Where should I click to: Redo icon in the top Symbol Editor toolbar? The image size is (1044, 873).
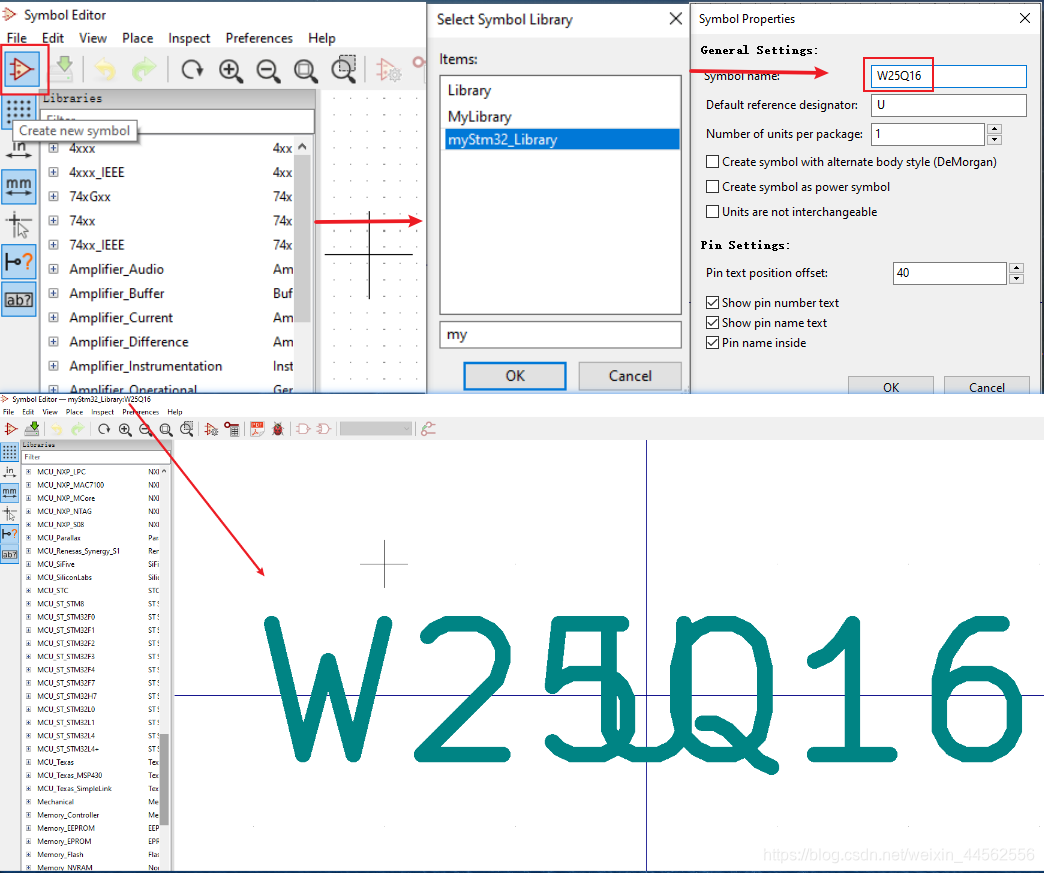[x=144, y=69]
